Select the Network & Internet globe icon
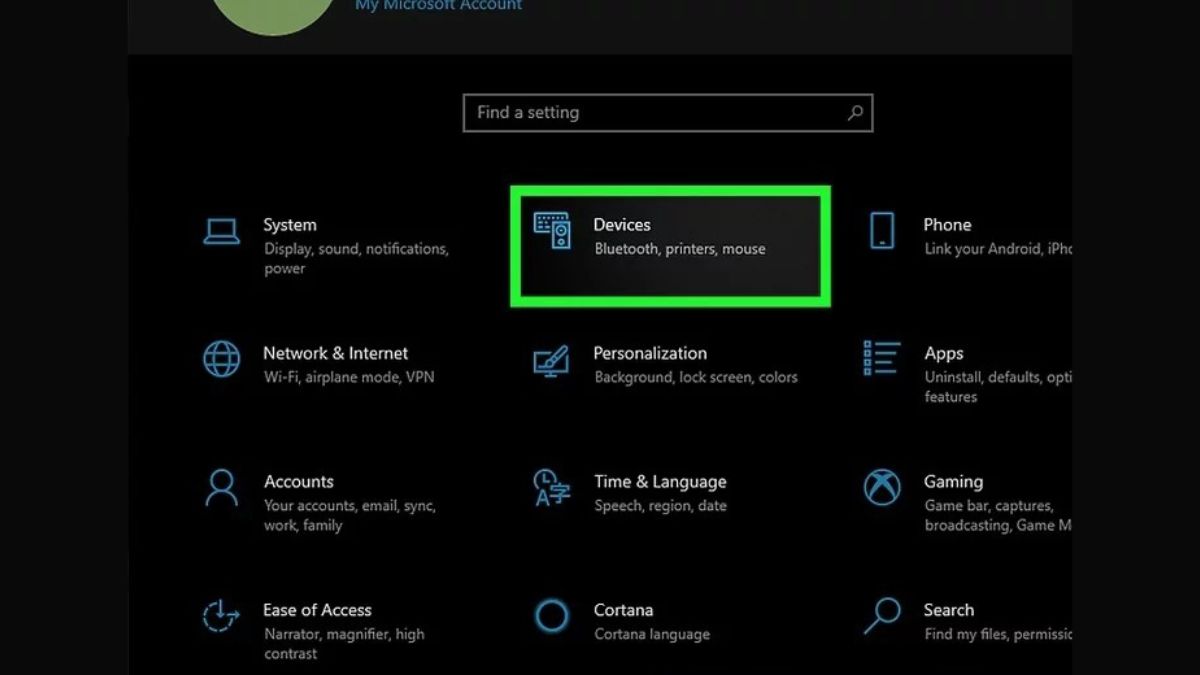The width and height of the screenshot is (1200, 675). (x=221, y=359)
